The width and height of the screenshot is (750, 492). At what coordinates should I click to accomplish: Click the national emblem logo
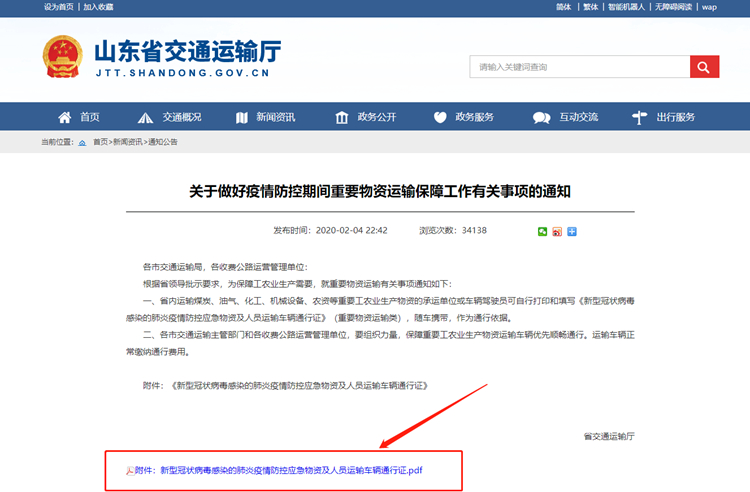pyautogui.click(x=62, y=56)
